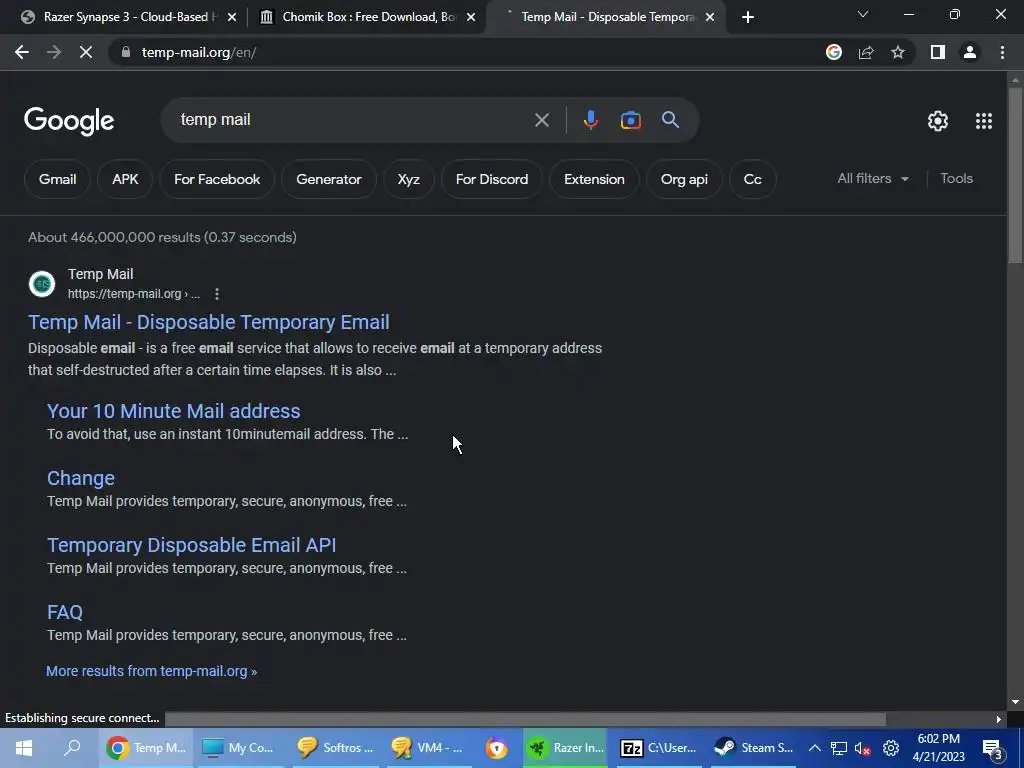Open Google account icon in address bar
The image size is (1024, 768).
pyautogui.click(x=833, y=52)
